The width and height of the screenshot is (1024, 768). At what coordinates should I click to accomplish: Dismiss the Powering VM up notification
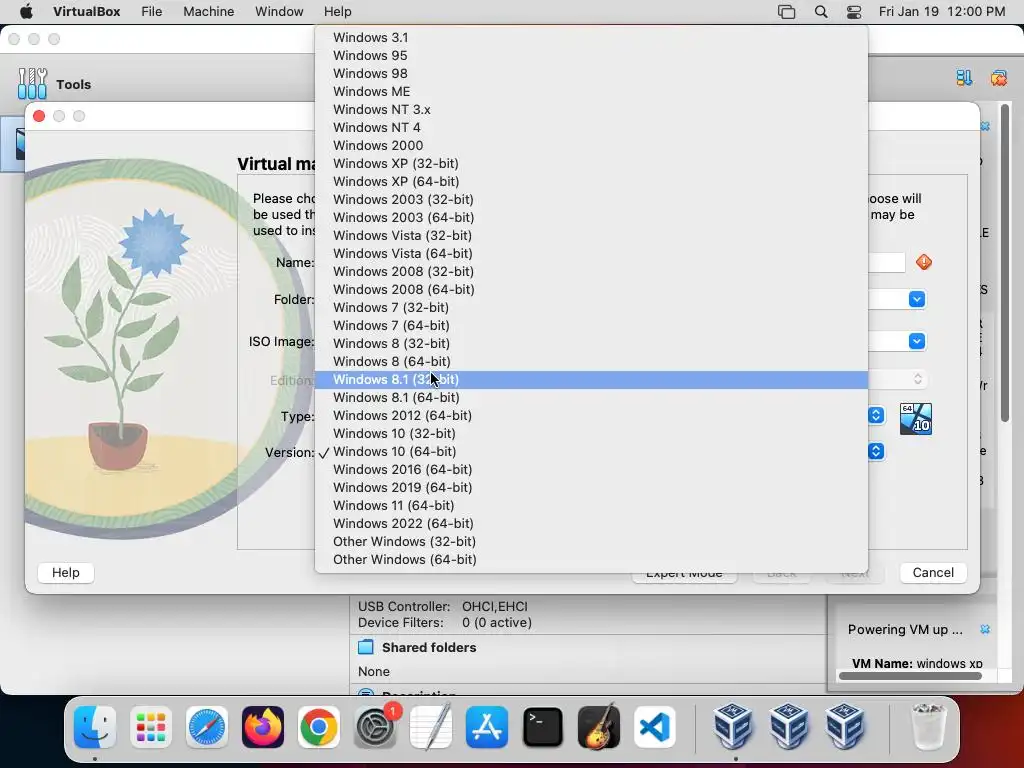[985, 629]
